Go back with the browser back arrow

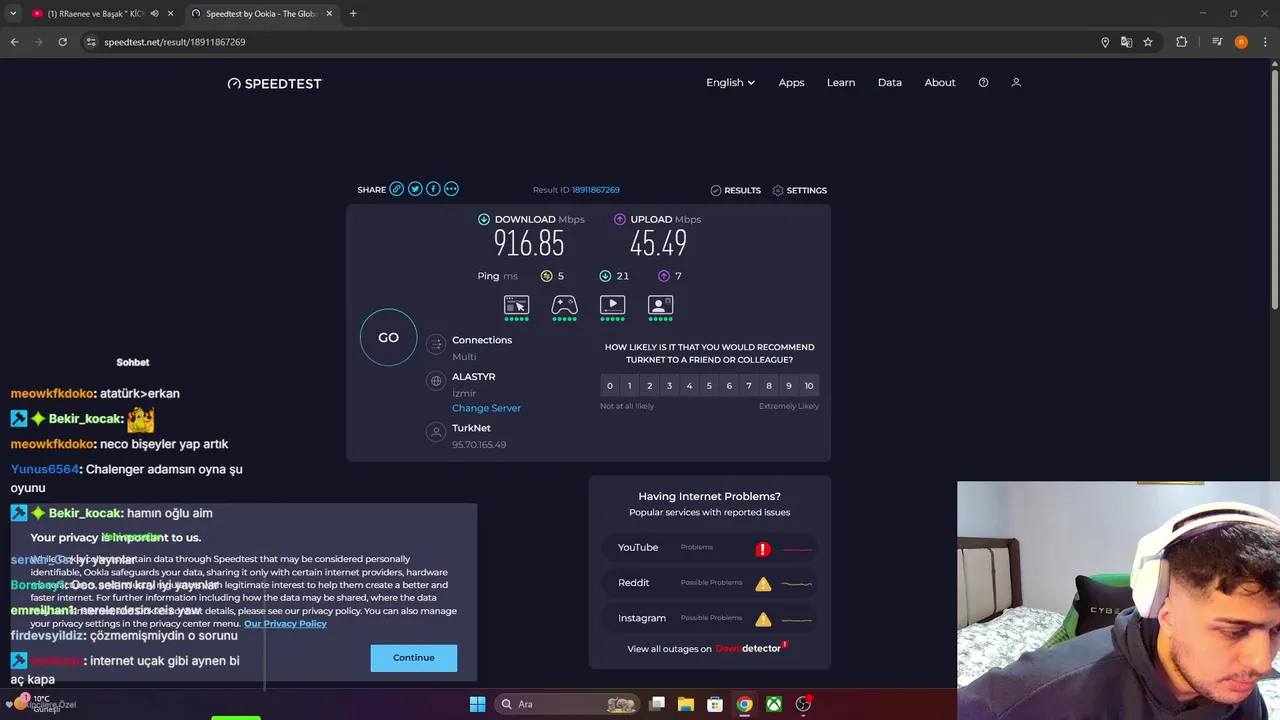coord(14,42)
